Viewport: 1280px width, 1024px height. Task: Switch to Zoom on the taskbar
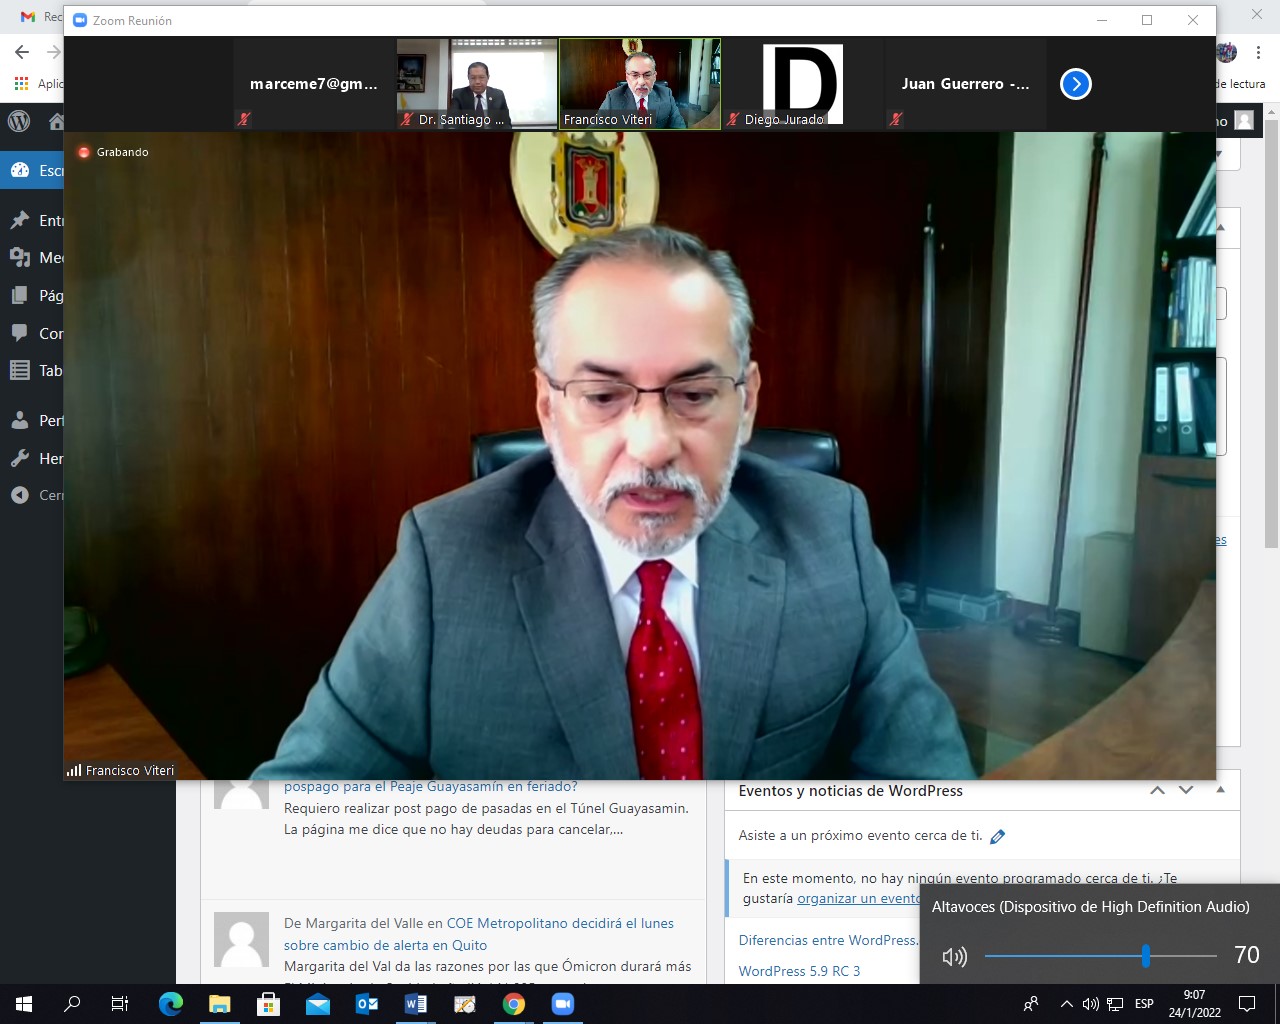[x=563, y=1004]
